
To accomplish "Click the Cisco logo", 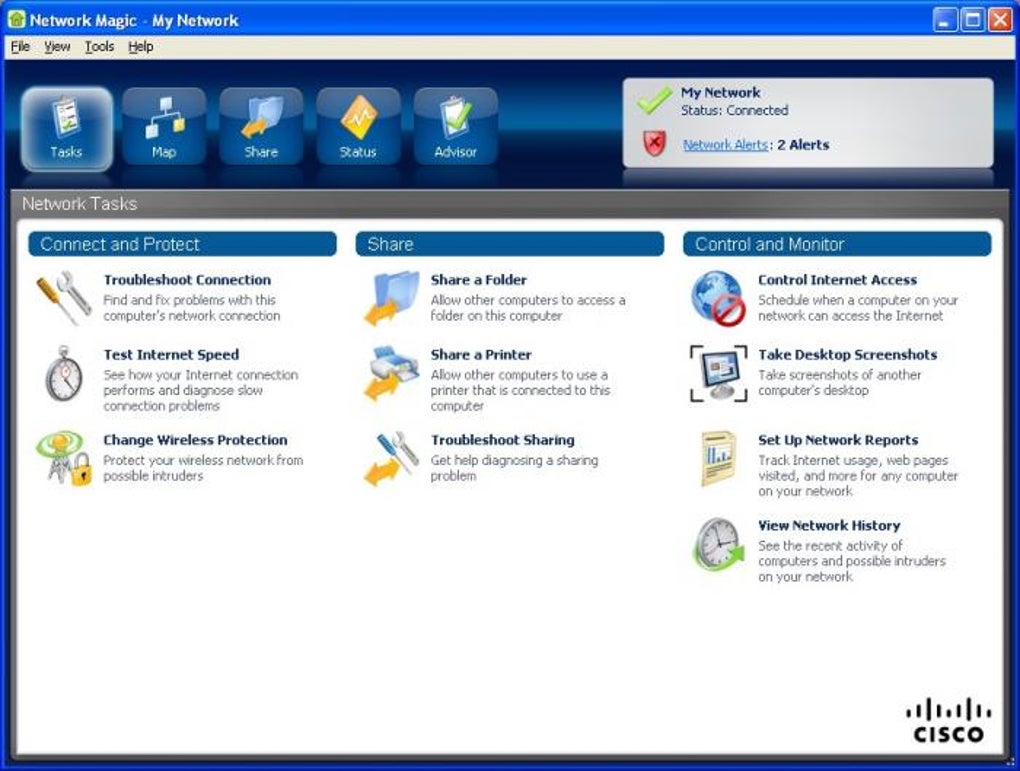I will point(948,720).
